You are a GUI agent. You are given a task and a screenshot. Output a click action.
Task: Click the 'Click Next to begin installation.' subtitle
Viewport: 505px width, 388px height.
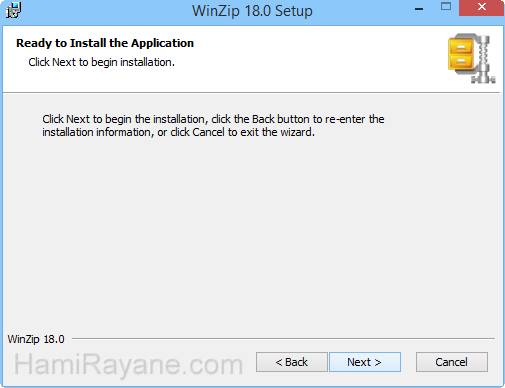(101, 62)
